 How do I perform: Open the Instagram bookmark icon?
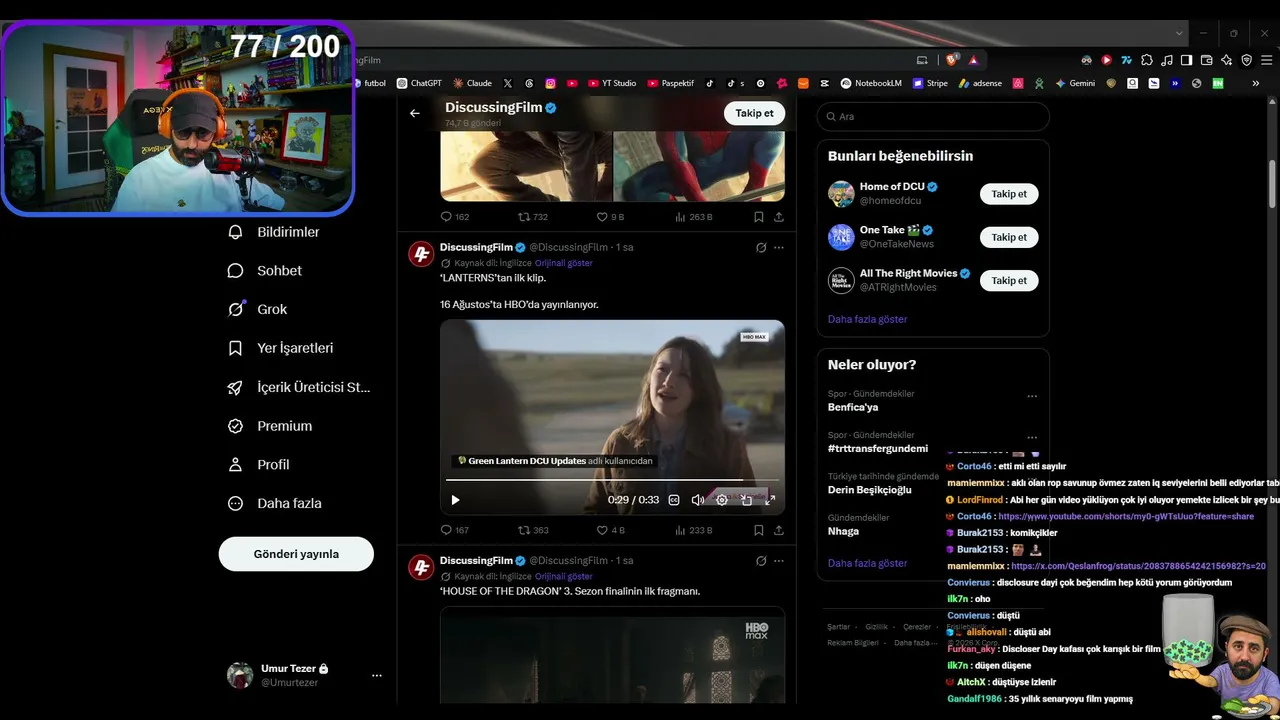550,83
